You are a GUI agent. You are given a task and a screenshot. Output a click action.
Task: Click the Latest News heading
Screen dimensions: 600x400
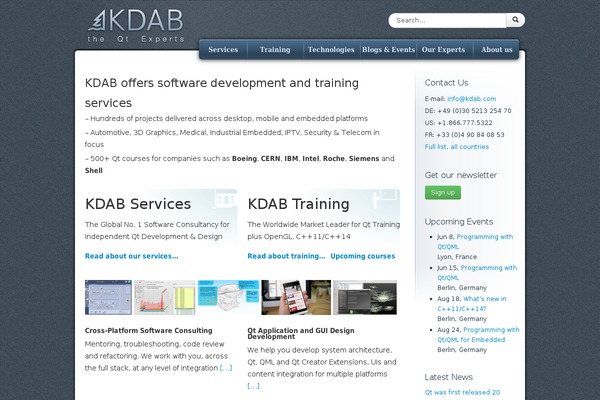448,377
